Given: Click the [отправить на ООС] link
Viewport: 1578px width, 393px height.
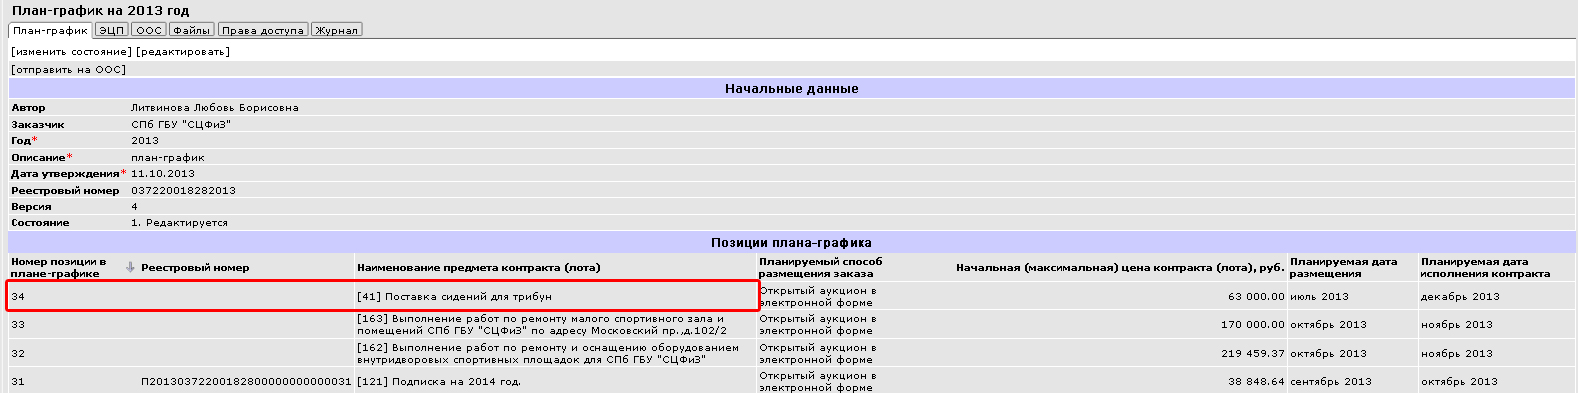Looking at the screenshot, I should [x=68, y=70].
